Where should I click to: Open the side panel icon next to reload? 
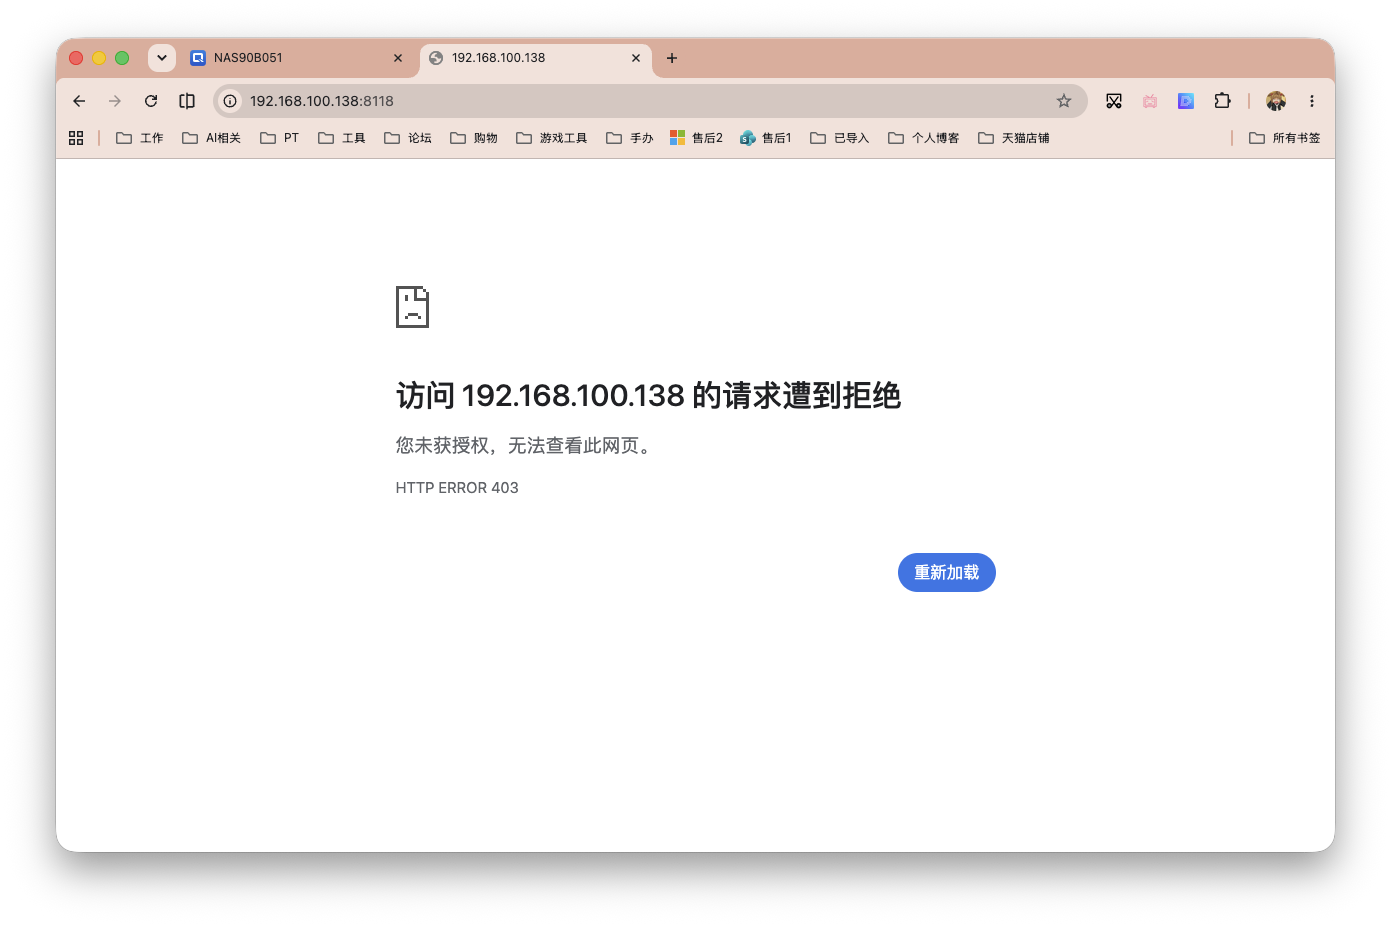coord(187,101)
